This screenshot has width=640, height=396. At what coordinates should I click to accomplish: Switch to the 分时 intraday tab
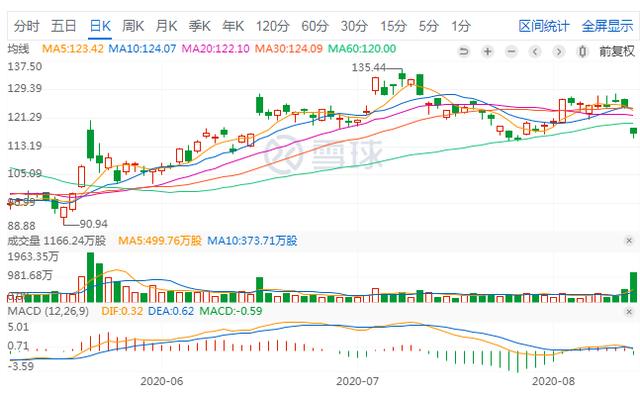[x=27, y=26]
